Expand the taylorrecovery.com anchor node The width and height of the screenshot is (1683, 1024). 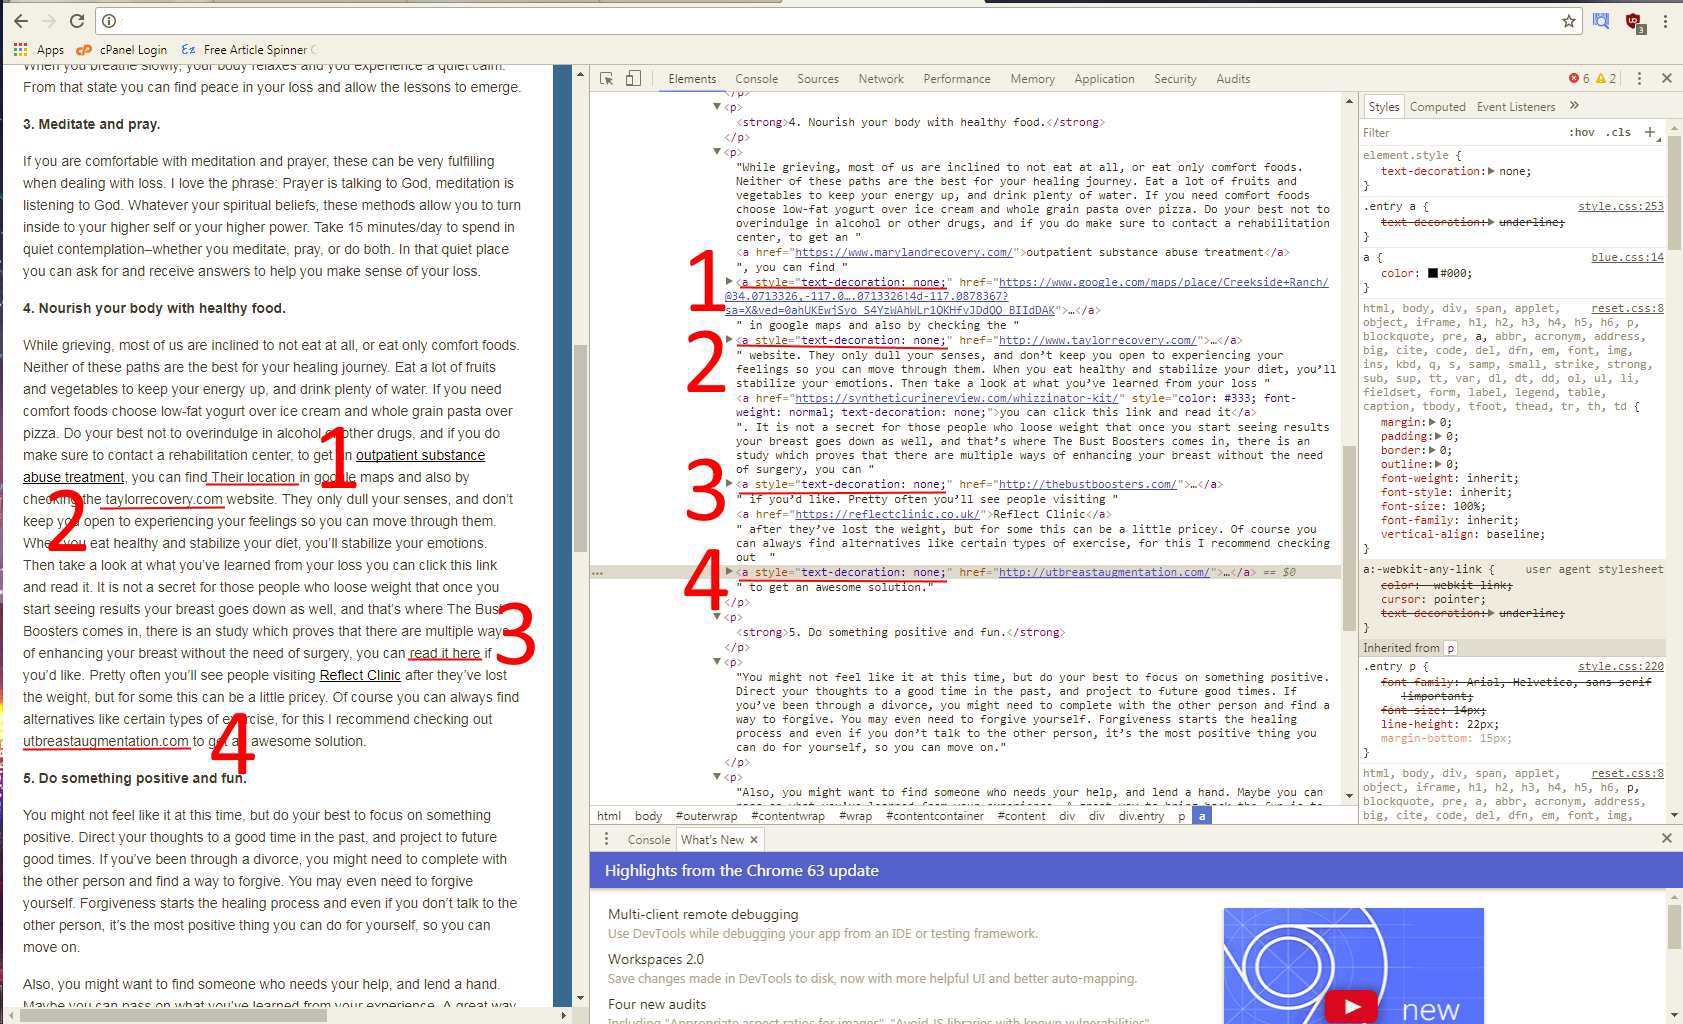[729, 340]
